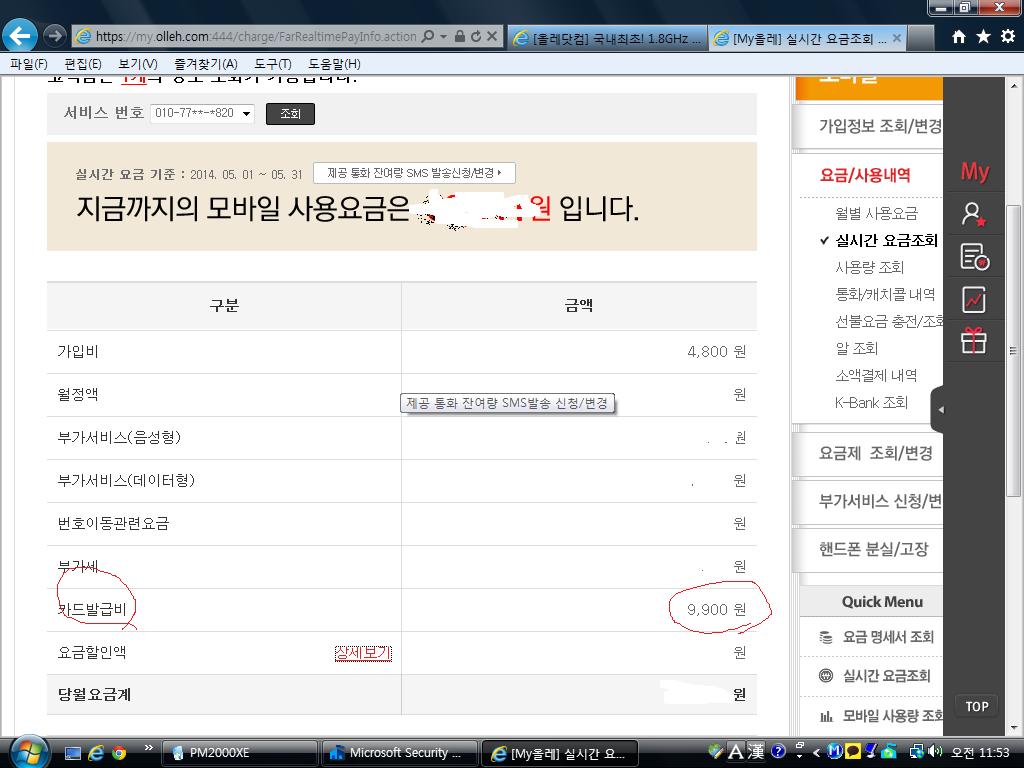
Task: Refresh the page using address bar icon
Action: (x=476, y=37)
